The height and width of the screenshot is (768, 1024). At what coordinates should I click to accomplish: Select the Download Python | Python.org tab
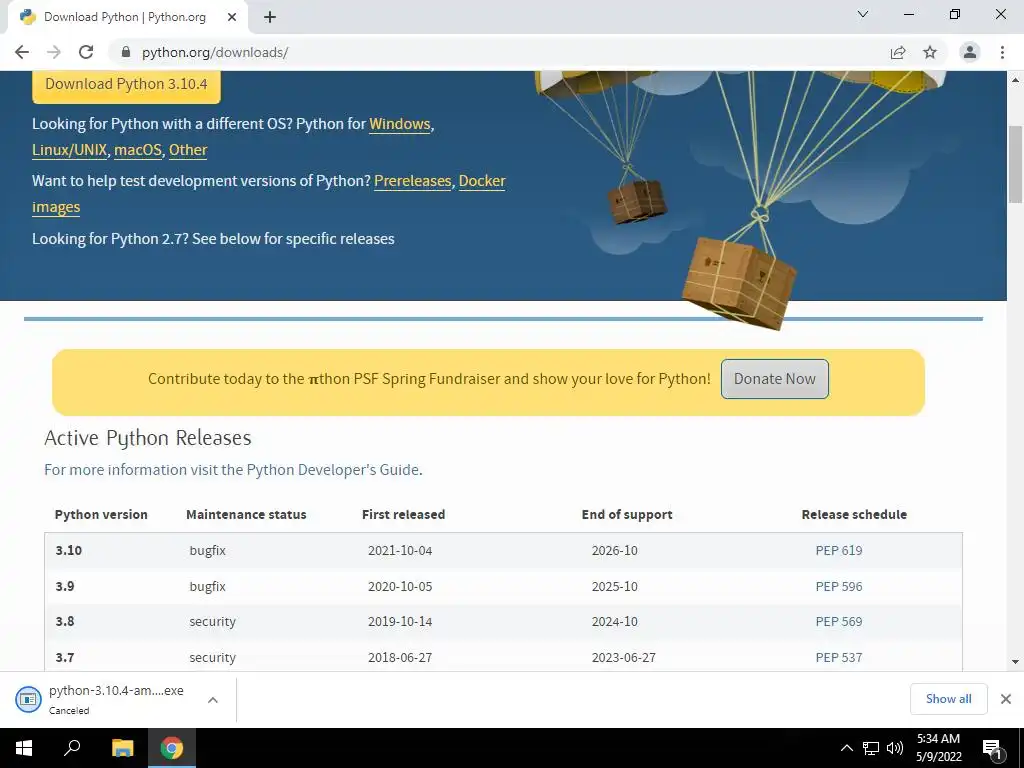[x=127, y=17]
